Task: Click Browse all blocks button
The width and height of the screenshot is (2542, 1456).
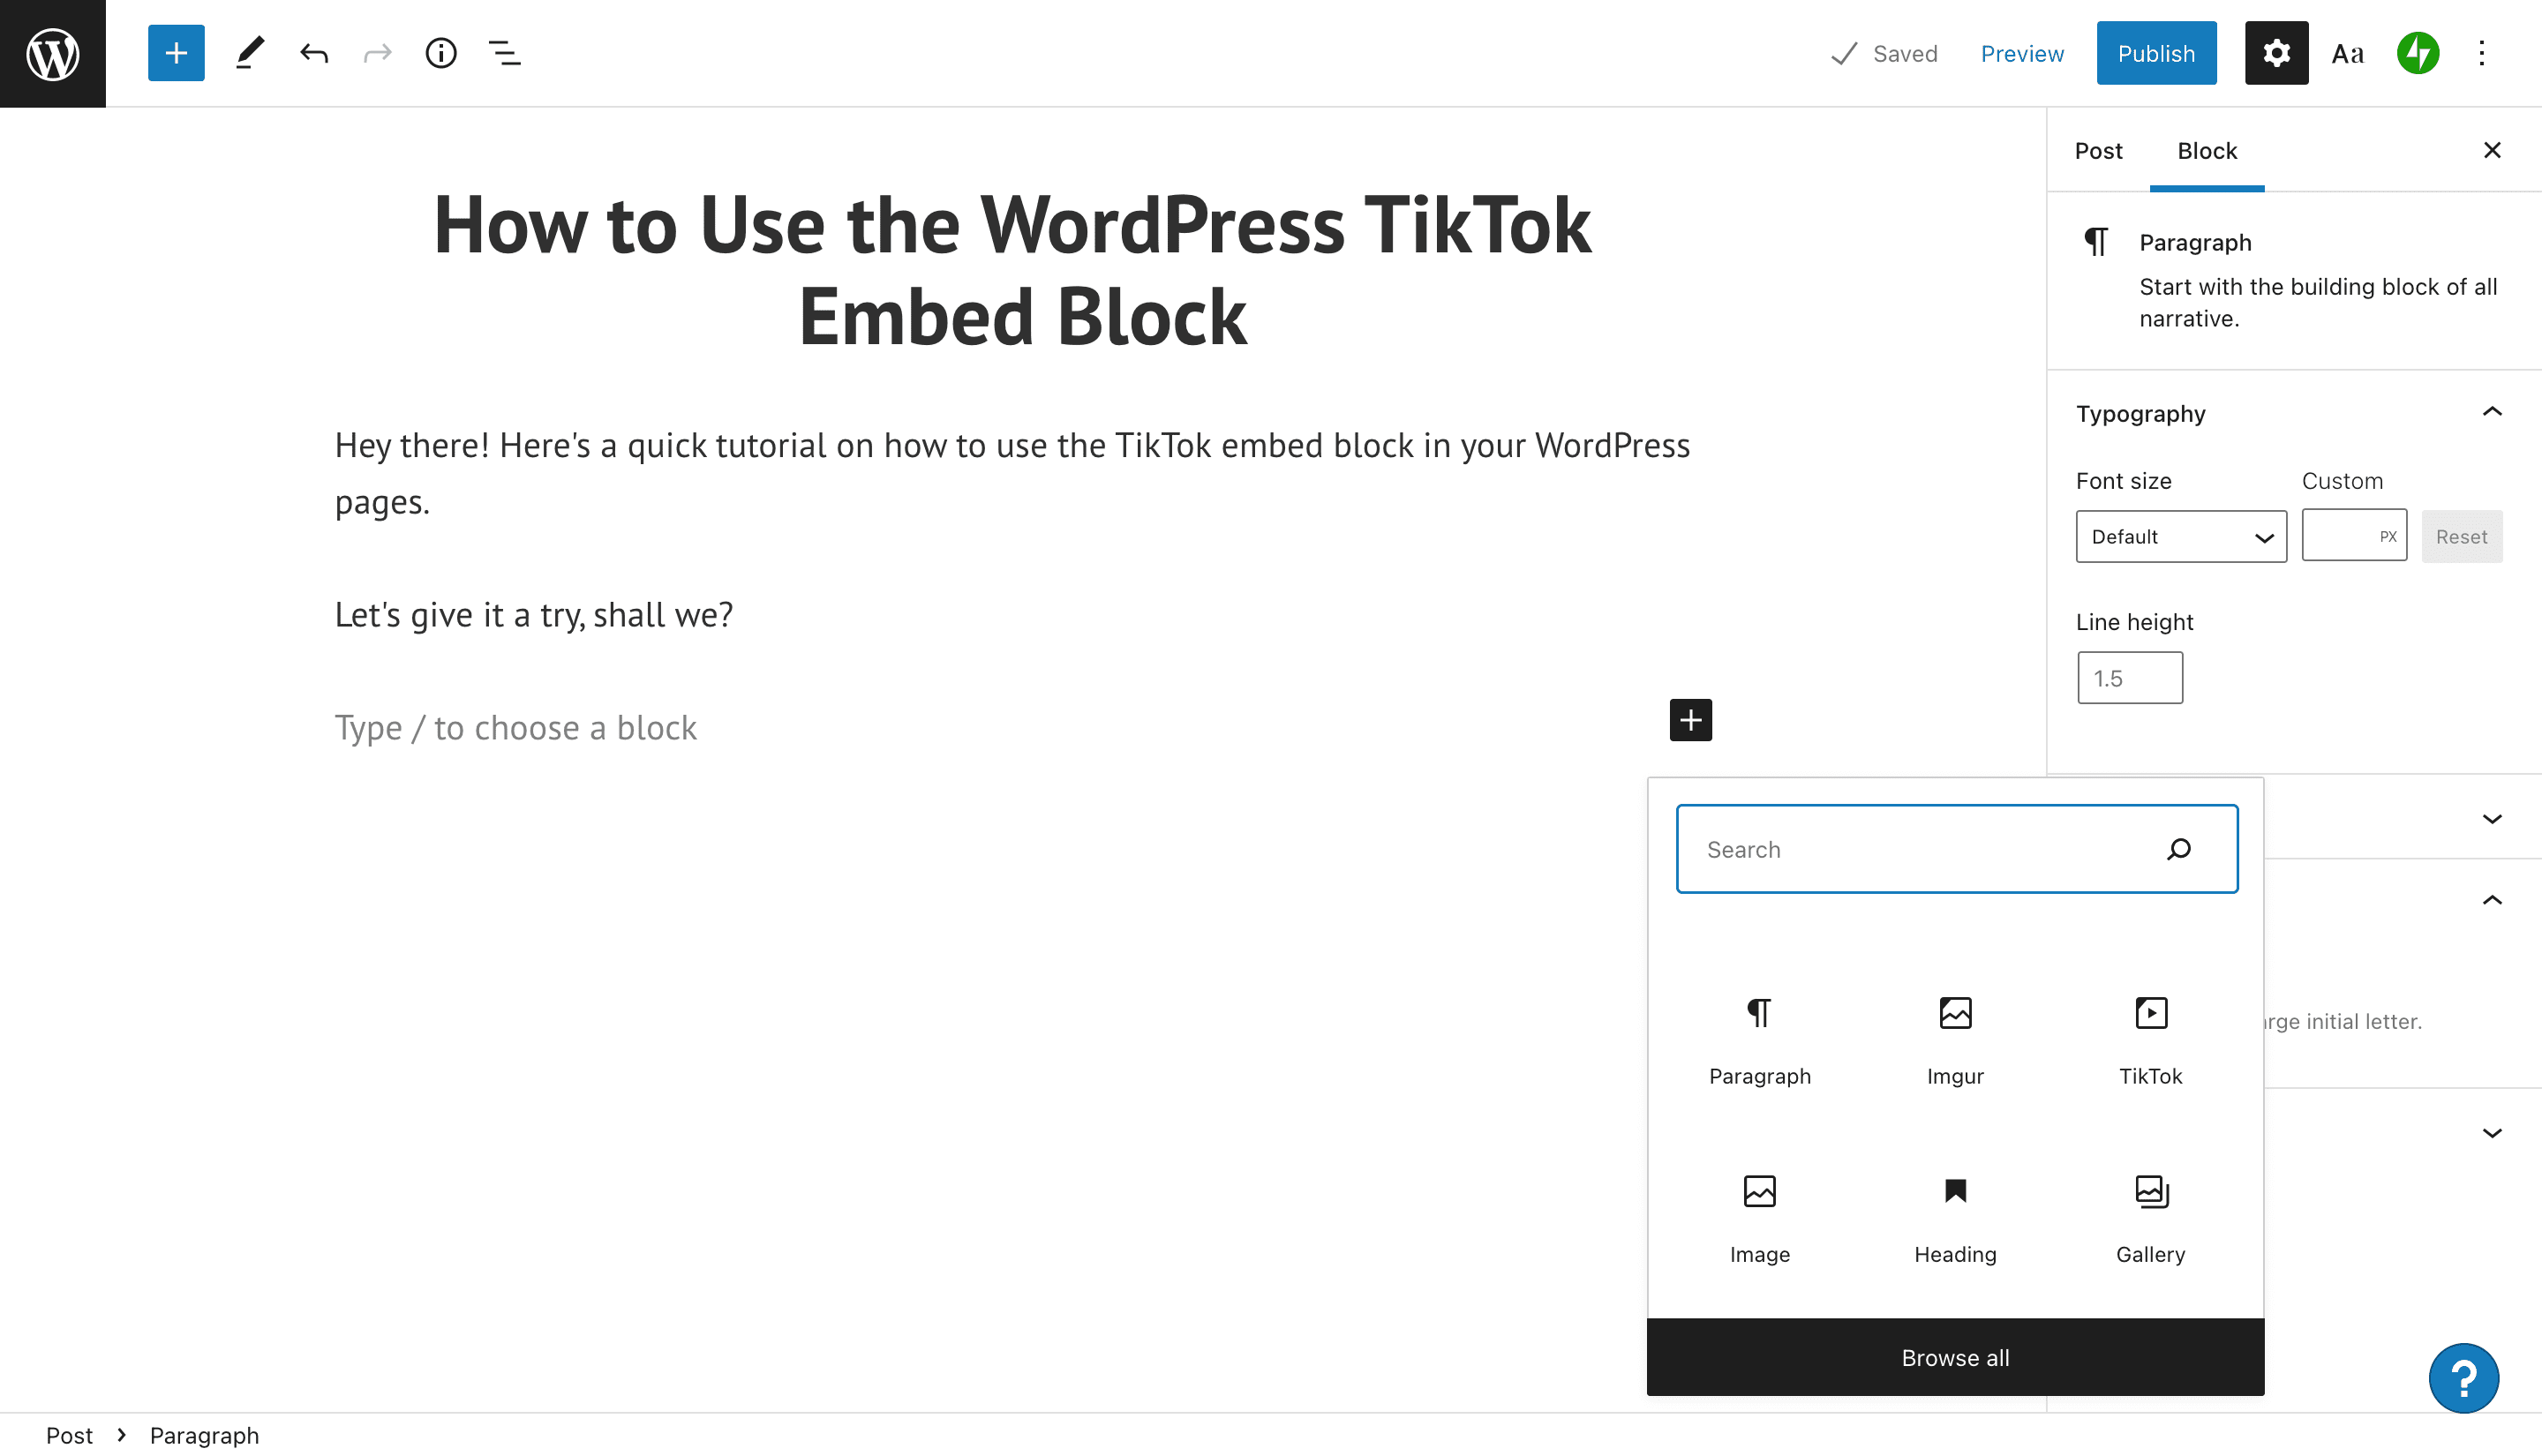Action: pos(1953,1358)
